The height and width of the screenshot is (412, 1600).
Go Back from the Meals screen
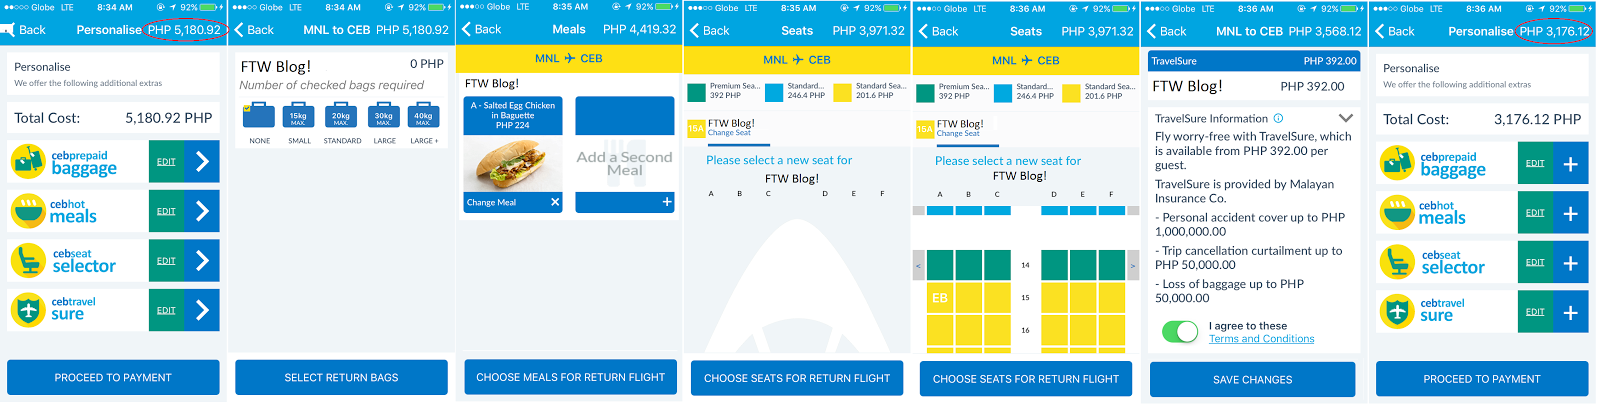coord(480,29)
